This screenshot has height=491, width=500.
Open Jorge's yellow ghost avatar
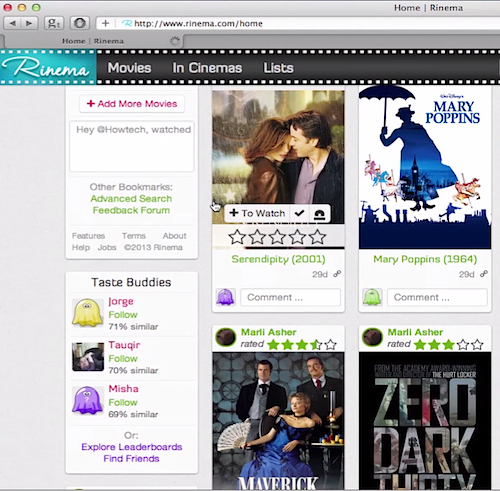pos(88,312)
